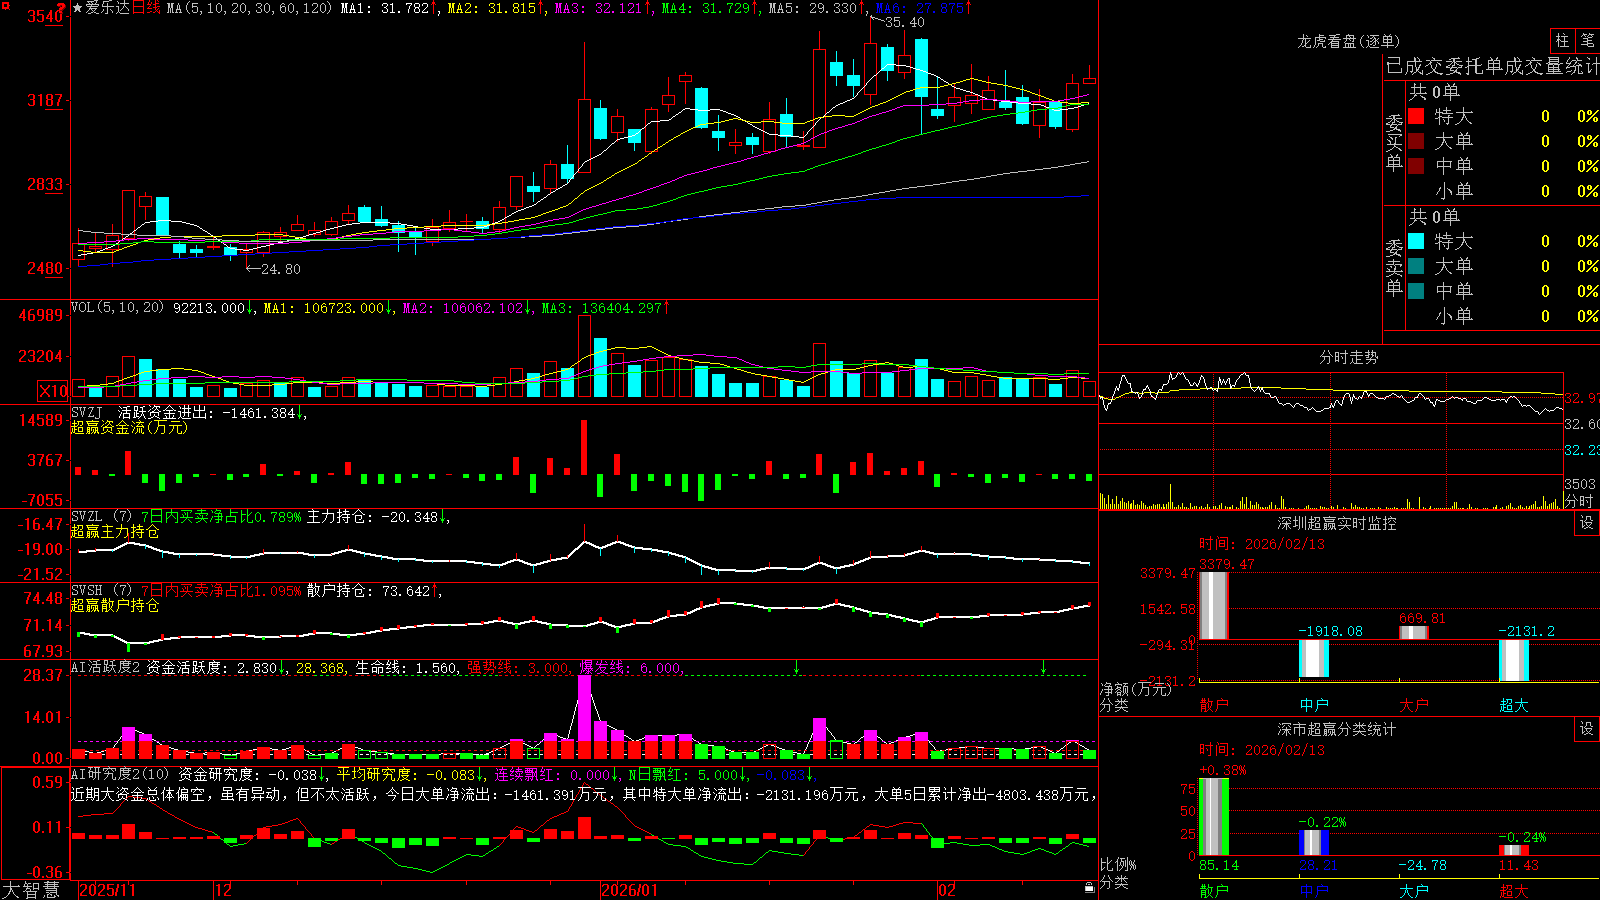Click the 深圳超赢实时监控 panel title

coord(1337,523)
